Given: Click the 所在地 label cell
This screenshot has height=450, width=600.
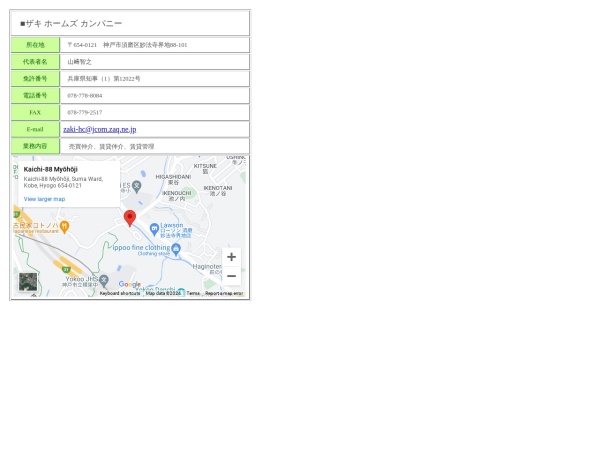Looking at the screenshot, I should click(x=35, y=45).
